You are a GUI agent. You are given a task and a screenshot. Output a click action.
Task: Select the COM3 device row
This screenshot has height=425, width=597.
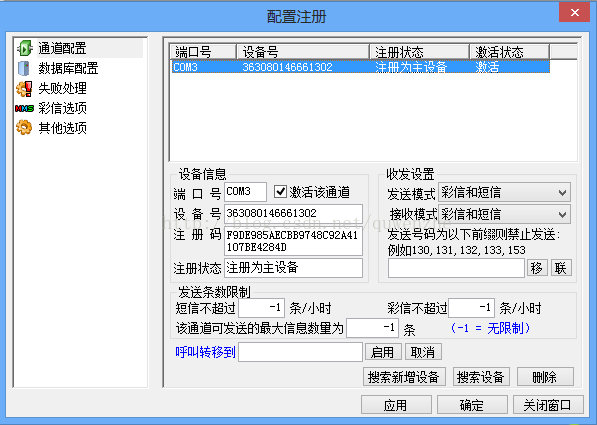click(360, 67)
